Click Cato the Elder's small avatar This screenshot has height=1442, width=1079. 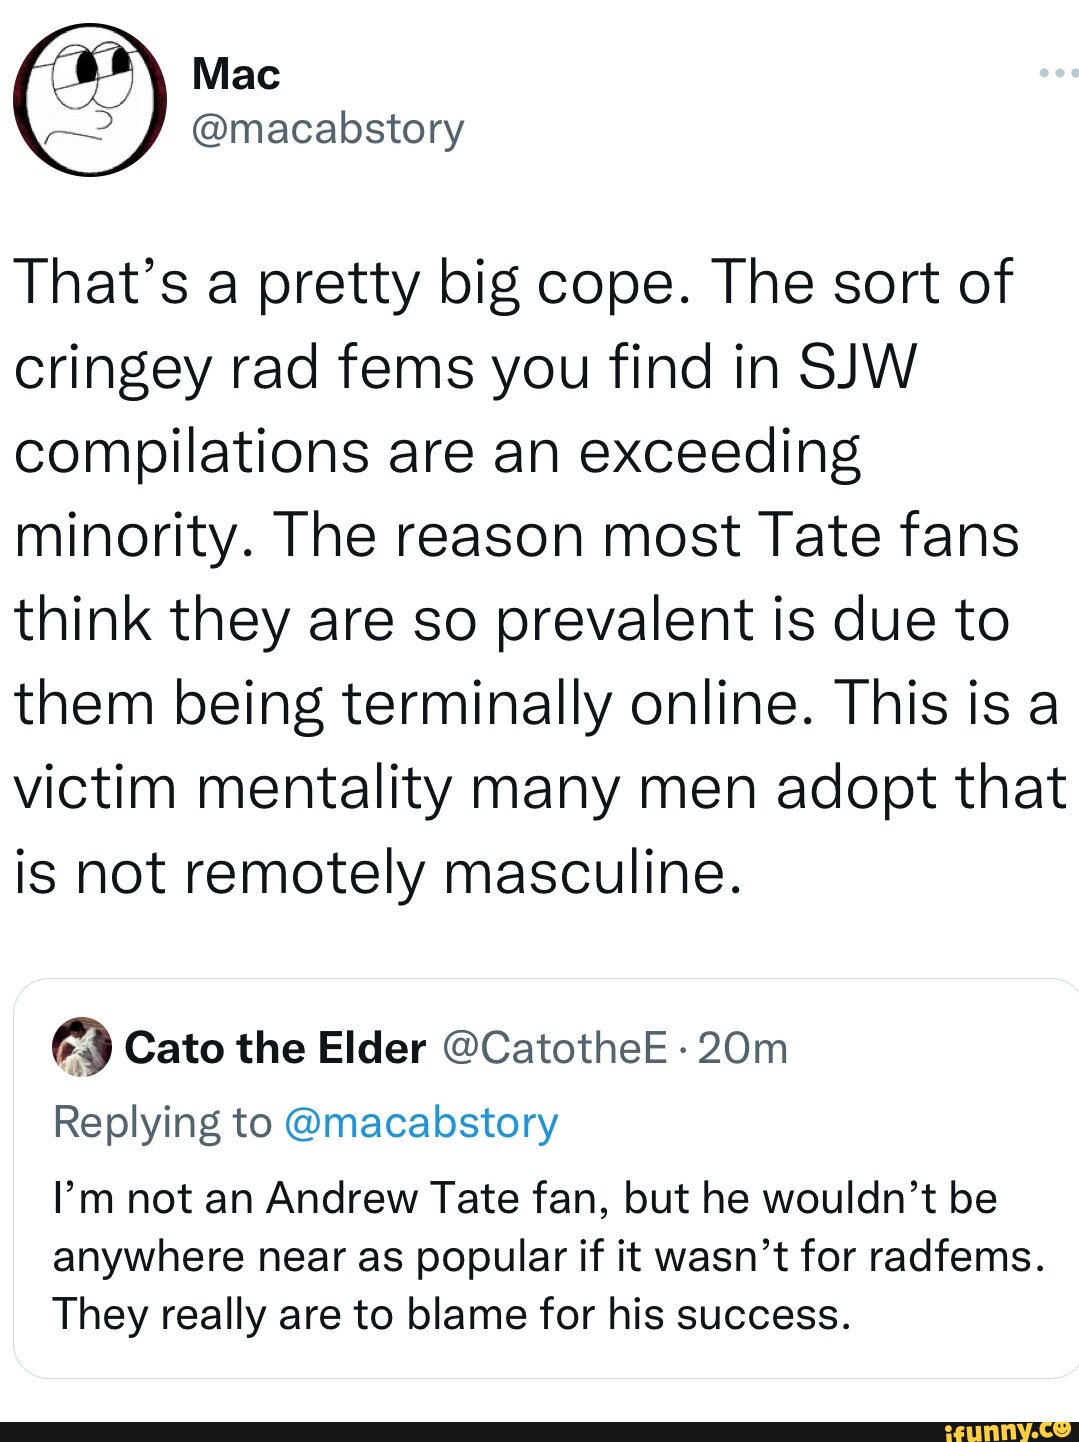click(82, 1047)
